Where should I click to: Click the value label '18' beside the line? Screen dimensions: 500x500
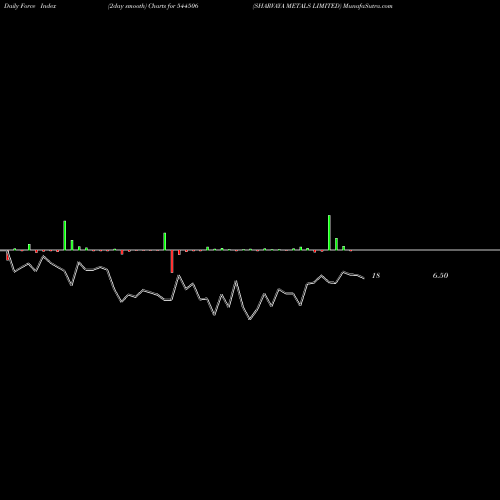pos(376,275)
